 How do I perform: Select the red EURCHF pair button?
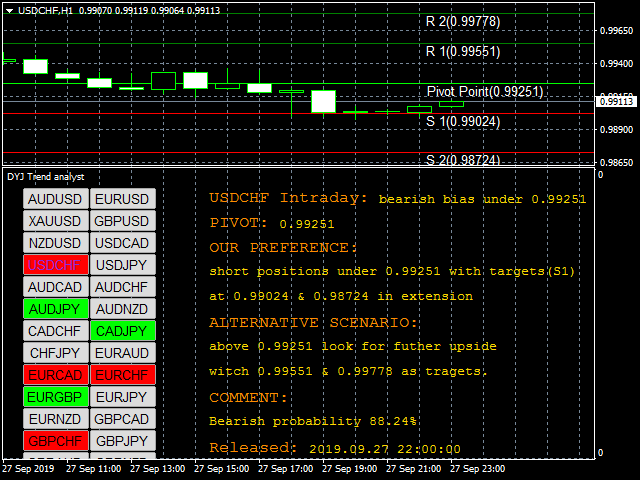pos(123,375)
